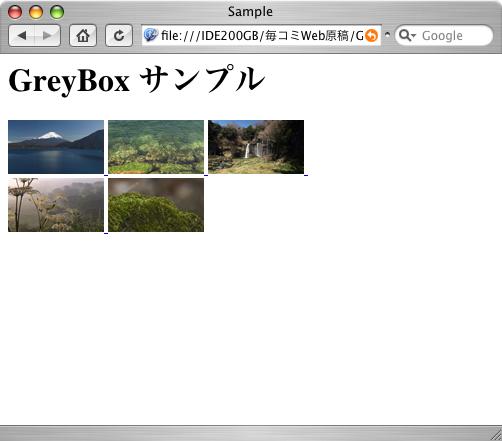502x441 pixels.
Task: Click the globe site icon in address bar
Action: tap(151, 35)
